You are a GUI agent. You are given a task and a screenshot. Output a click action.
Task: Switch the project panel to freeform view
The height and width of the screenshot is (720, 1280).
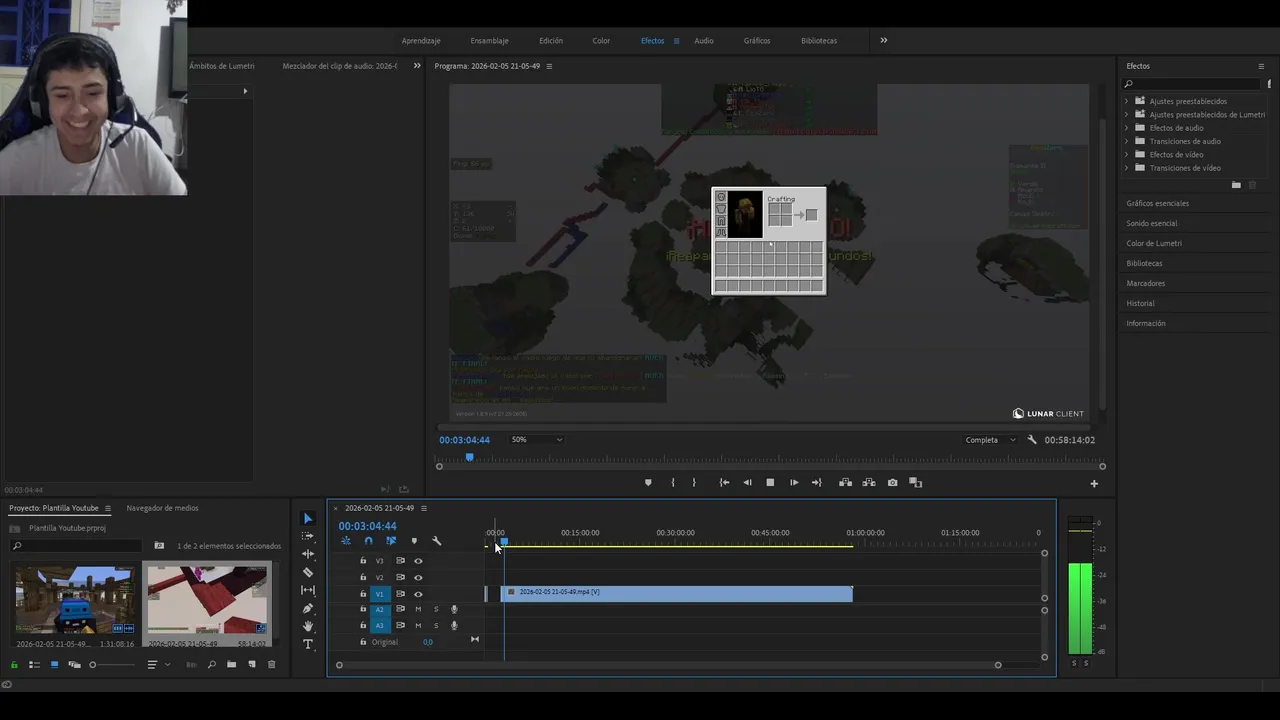pos(74,664)
